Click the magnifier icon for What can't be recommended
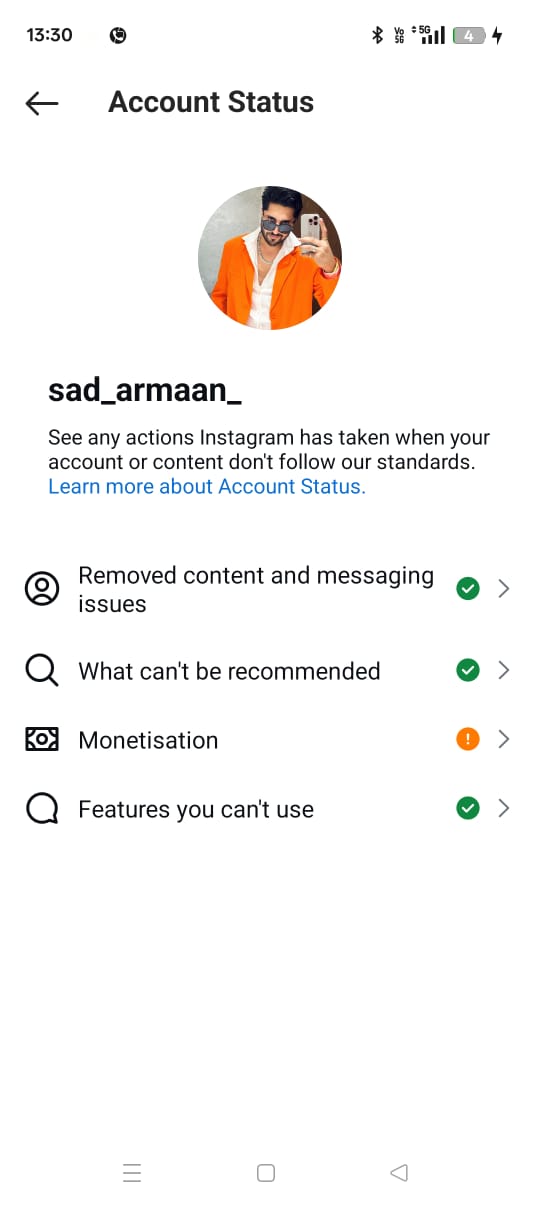 pyautogui.click(x=42, y=670)
